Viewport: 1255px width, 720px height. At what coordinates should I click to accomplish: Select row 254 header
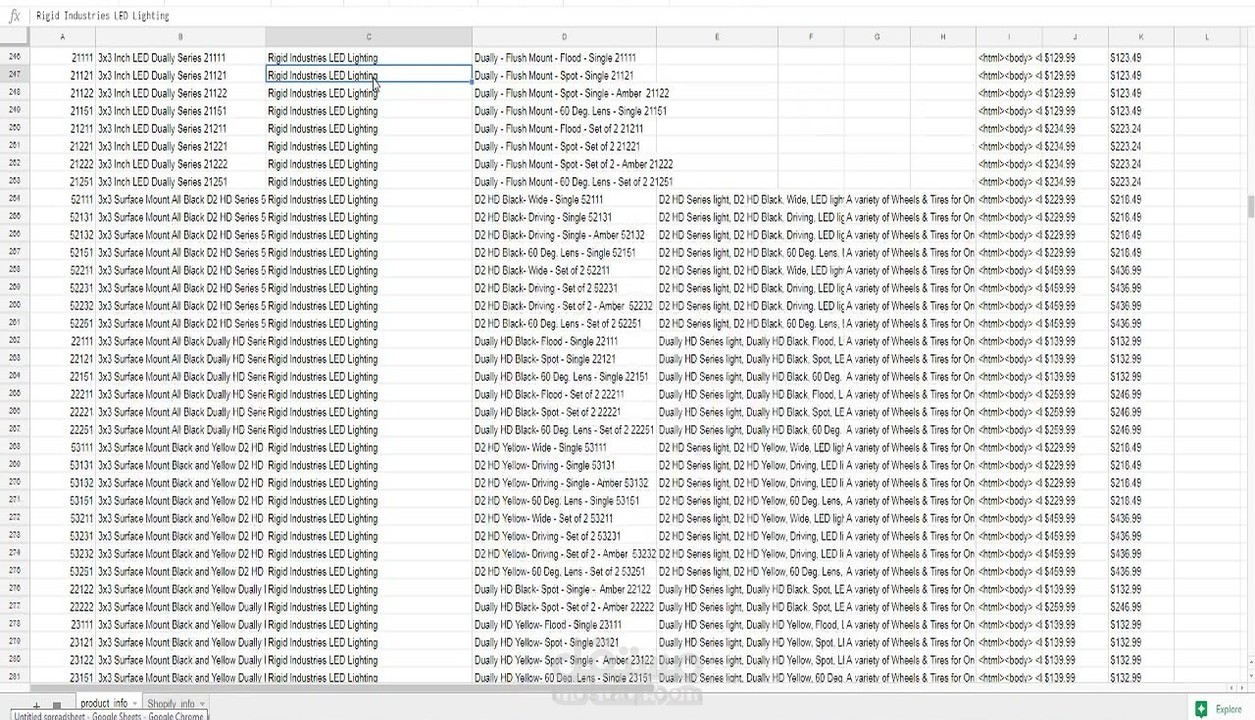pyautogui.click(x=15, y=199)
